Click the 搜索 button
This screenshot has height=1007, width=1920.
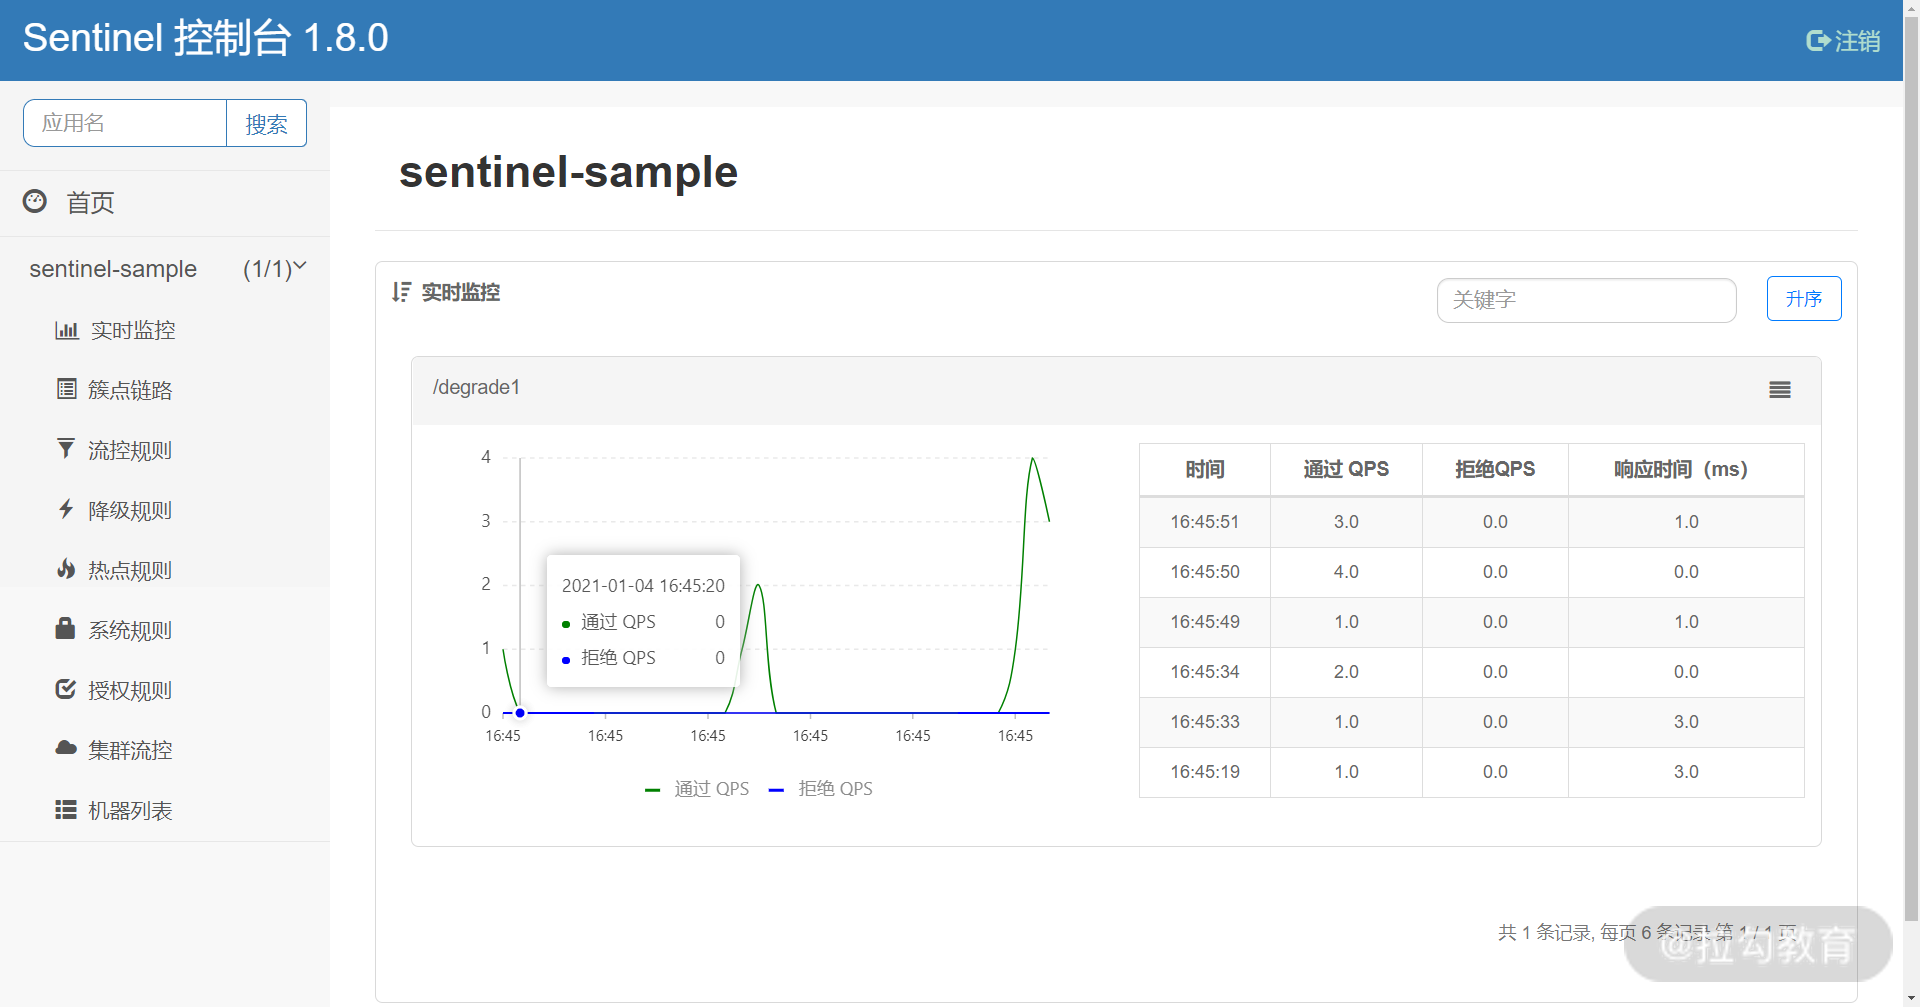266,123
